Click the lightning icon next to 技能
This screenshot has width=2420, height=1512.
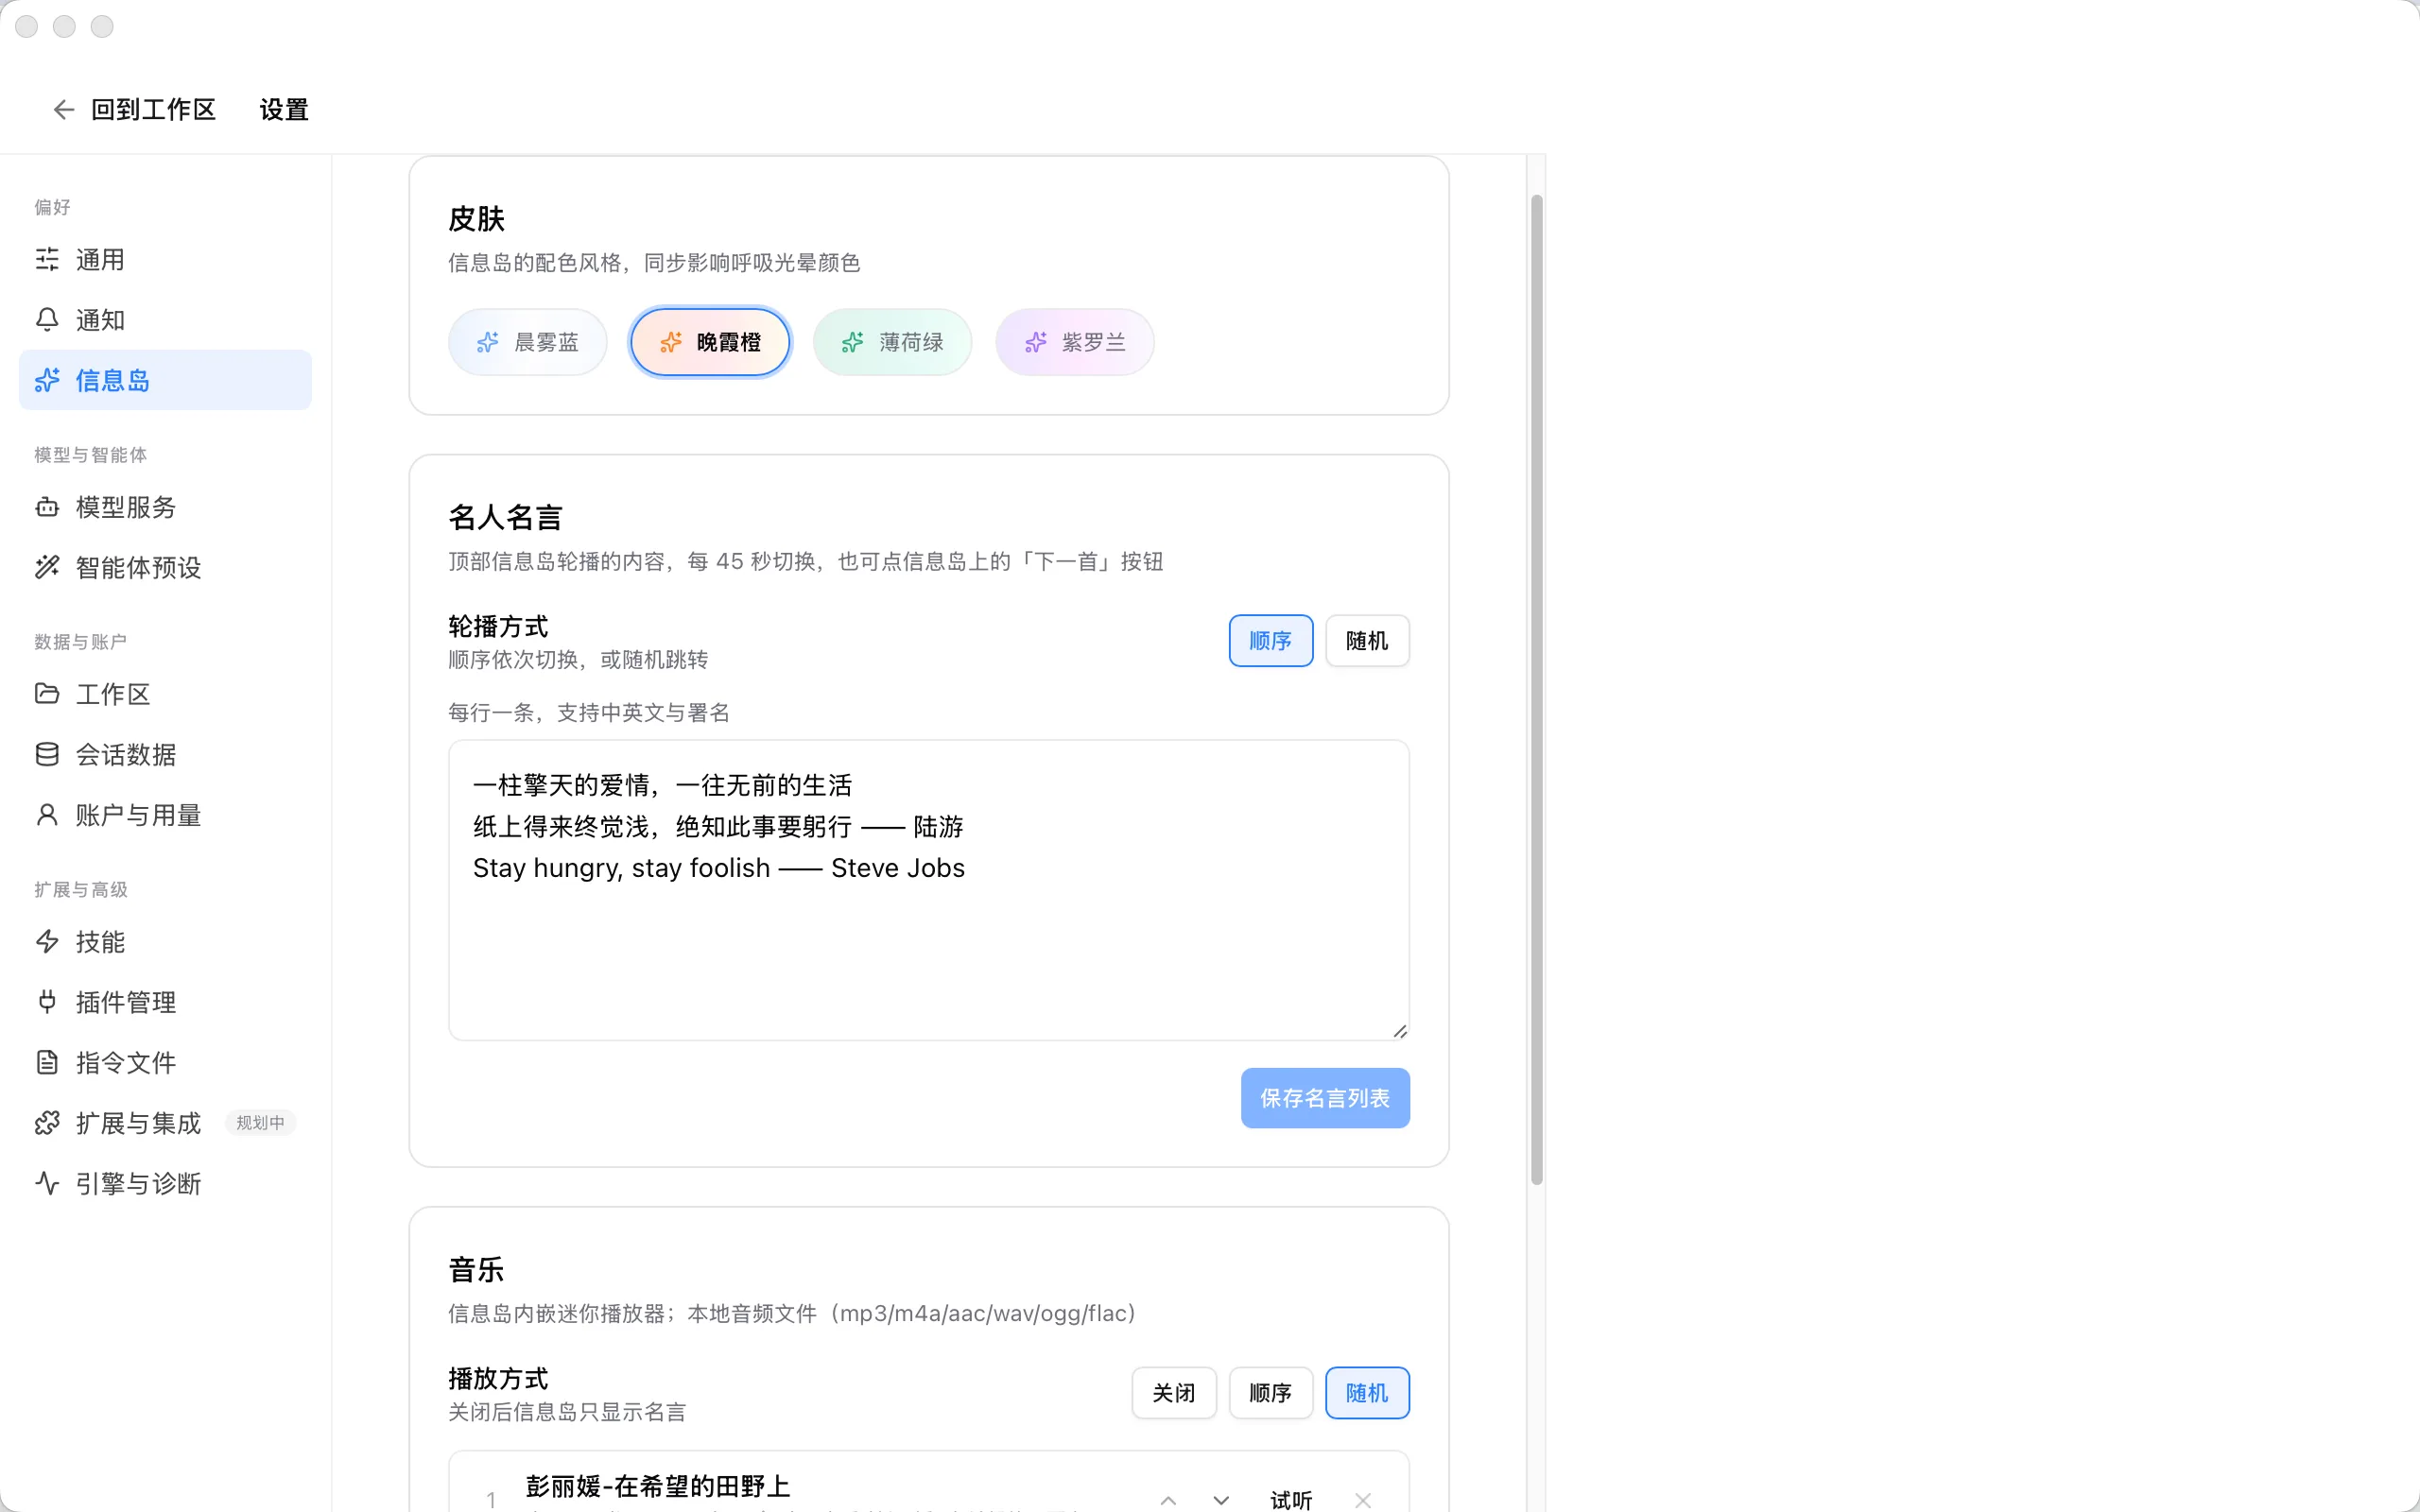coord(47,941)
